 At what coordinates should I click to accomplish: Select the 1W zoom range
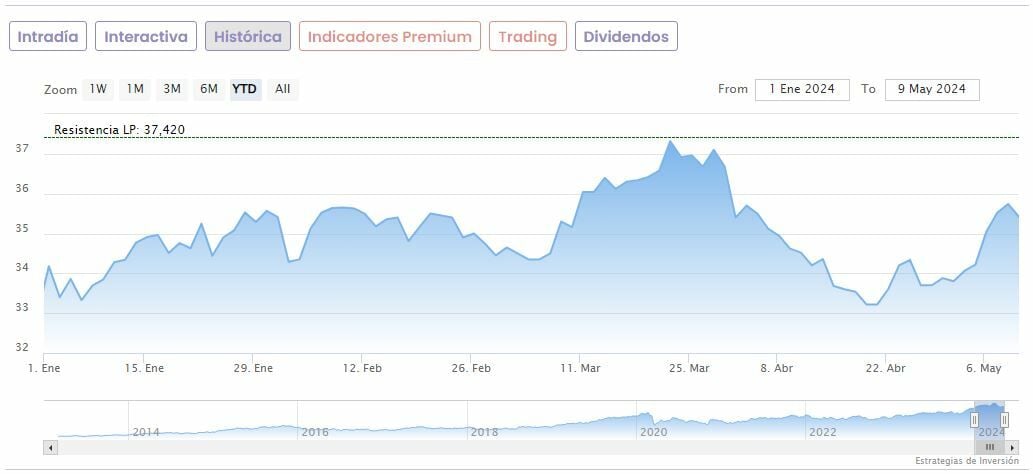point(98,89)
